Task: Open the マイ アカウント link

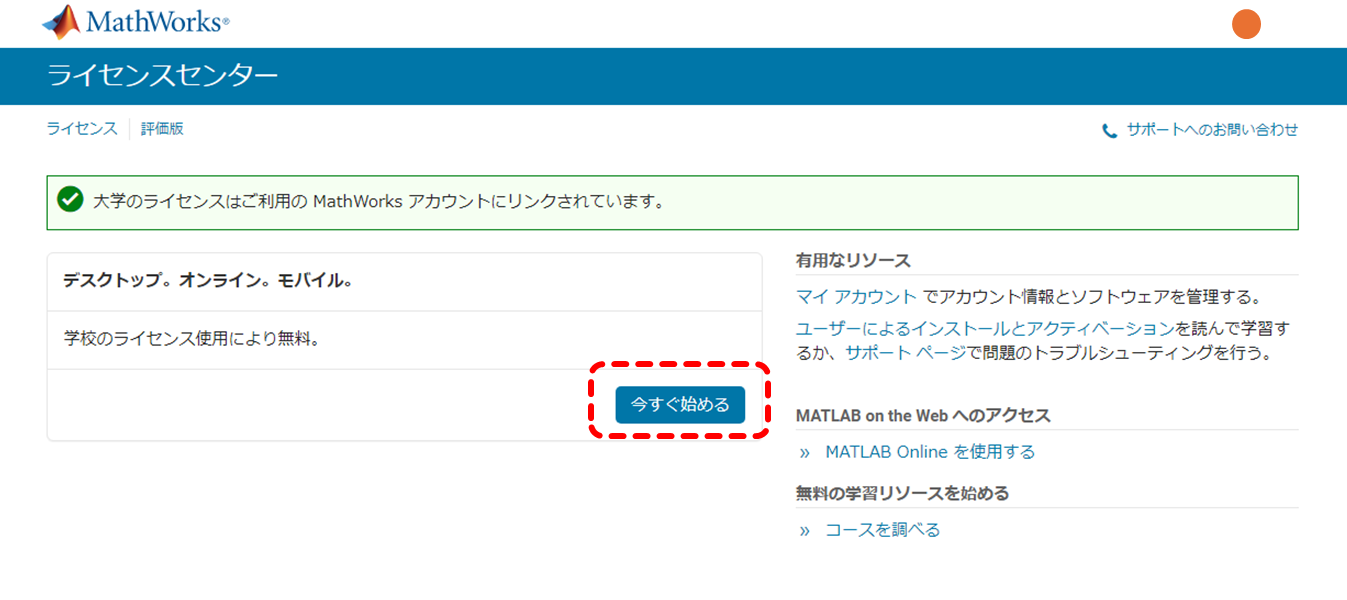Action: click(x=856, y=297)
